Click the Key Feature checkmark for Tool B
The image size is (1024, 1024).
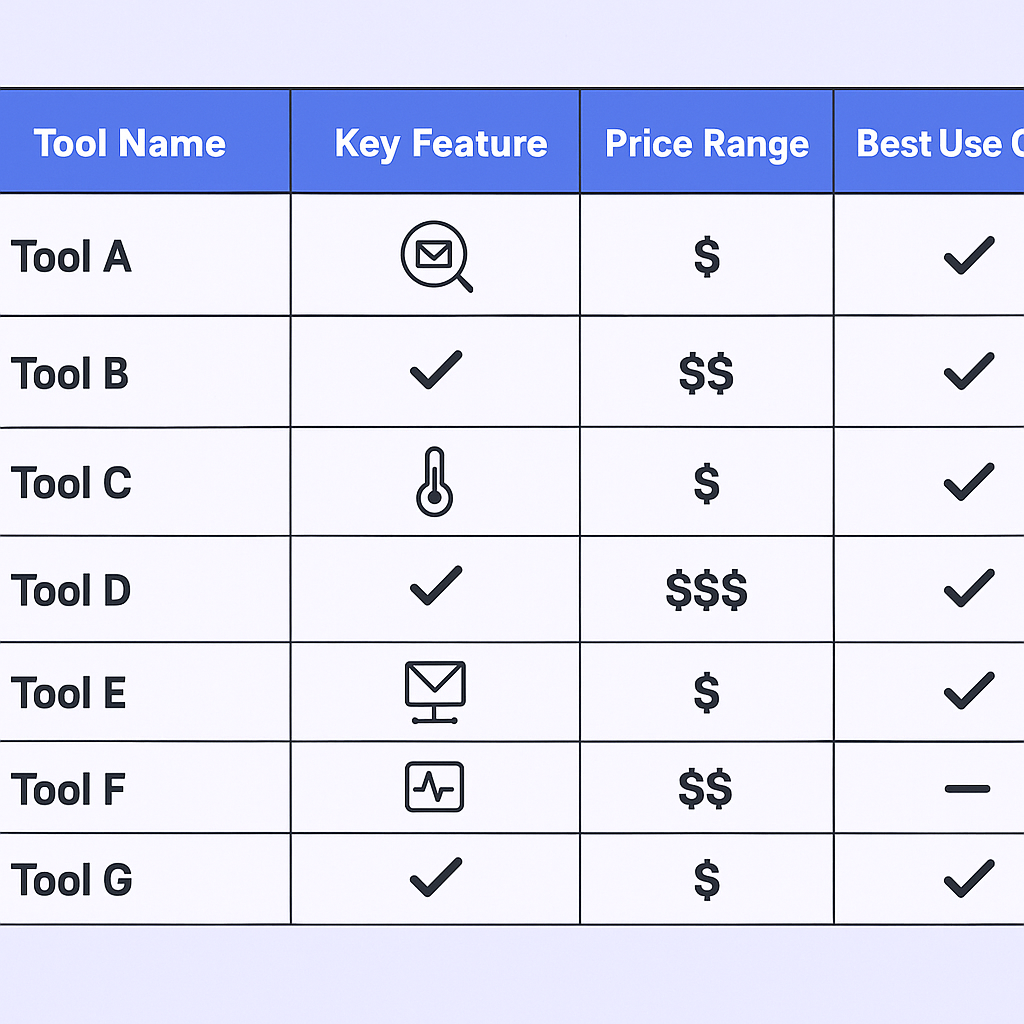[x=436, y=371]
